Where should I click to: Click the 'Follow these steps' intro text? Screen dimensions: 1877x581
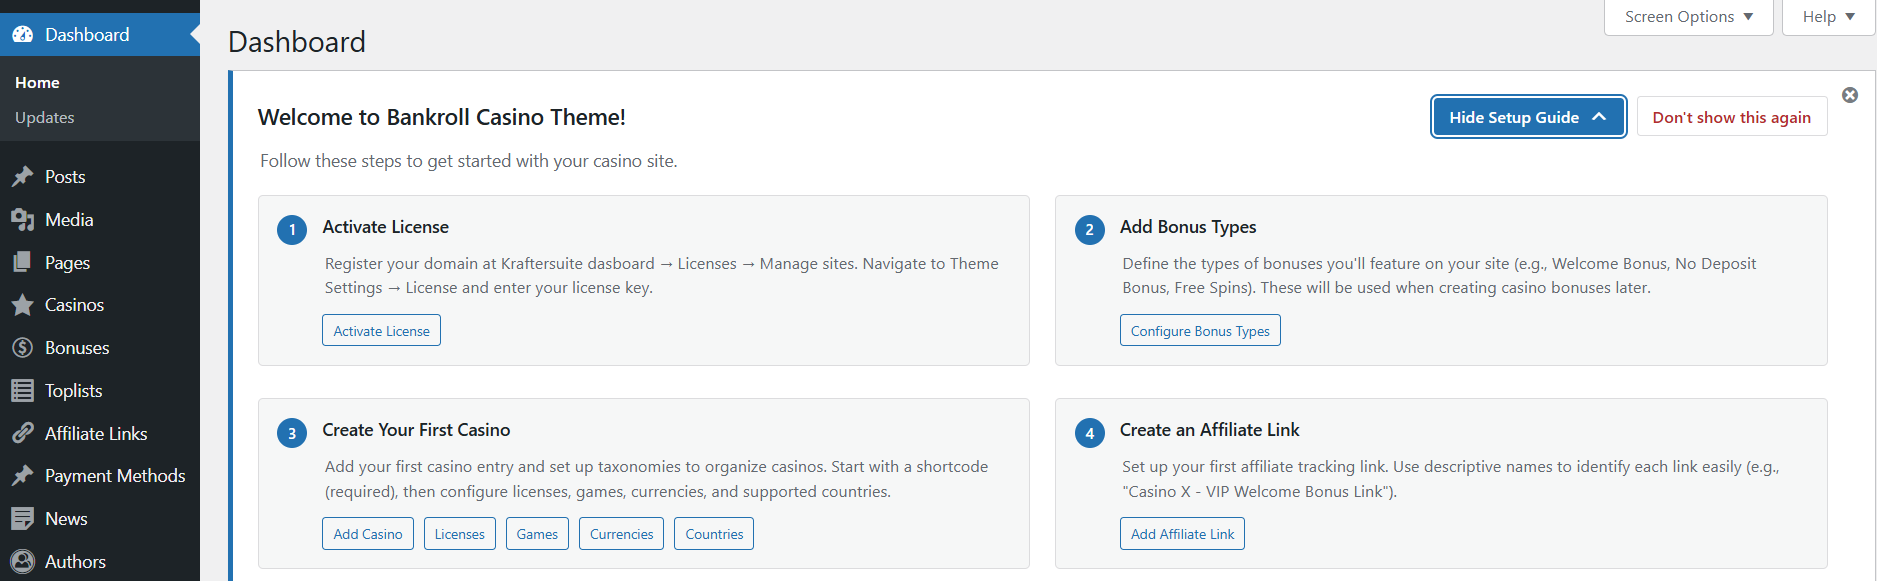pos(469,161)
